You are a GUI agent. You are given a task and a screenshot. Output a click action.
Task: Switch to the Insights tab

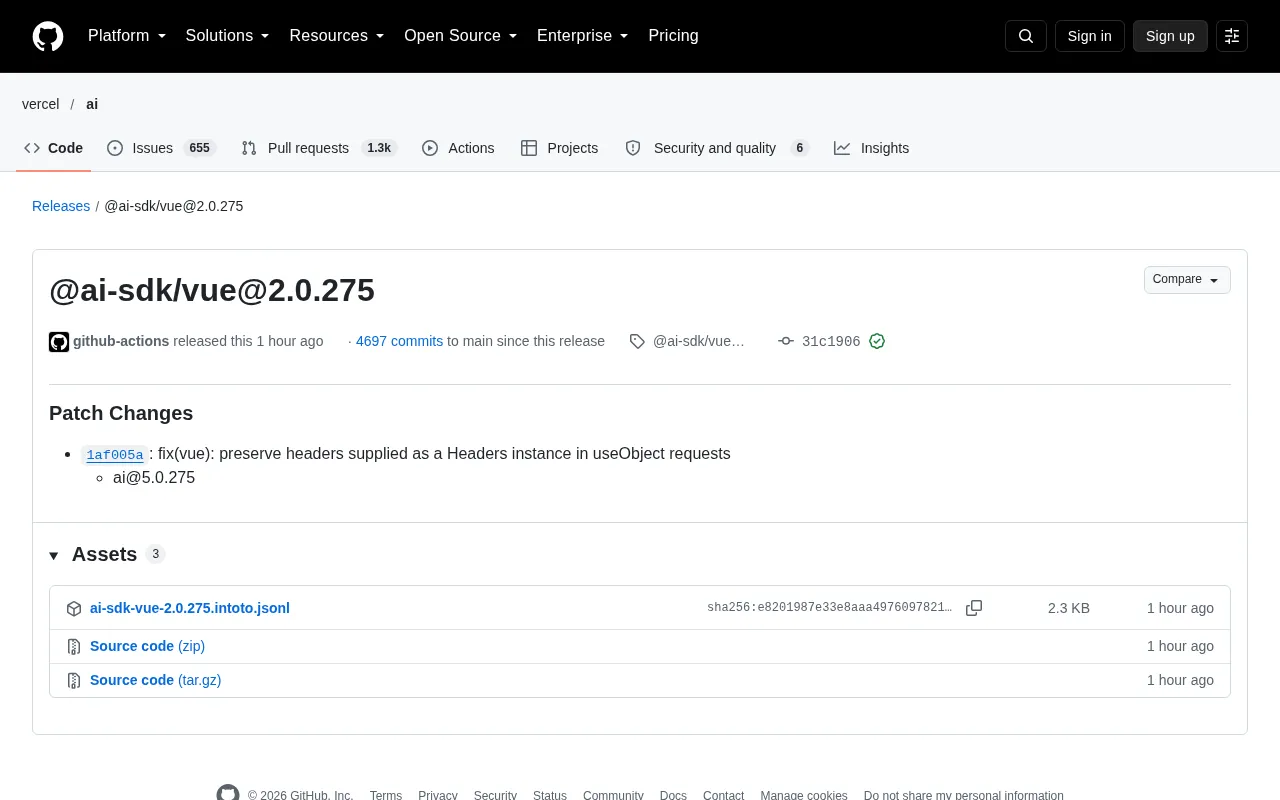[872, 148]
